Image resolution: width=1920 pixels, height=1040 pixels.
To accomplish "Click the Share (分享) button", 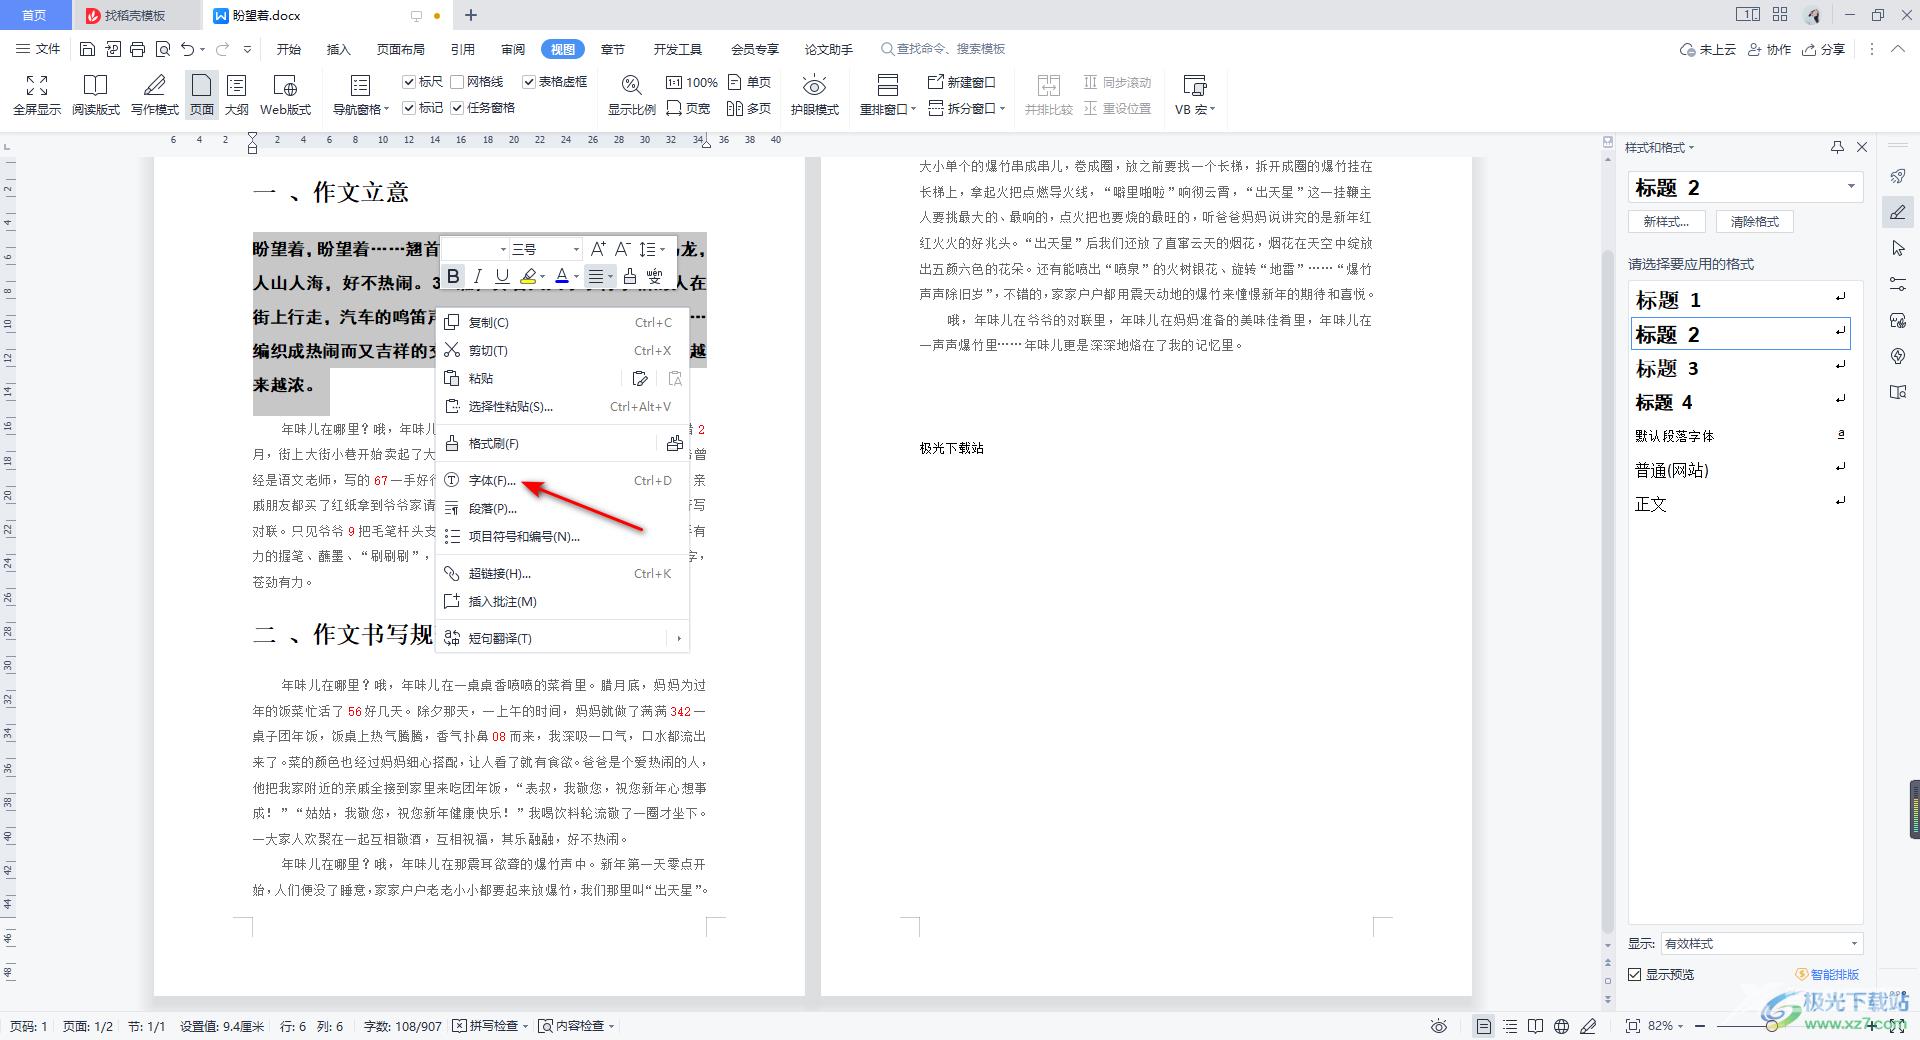I will point(1823,49).
